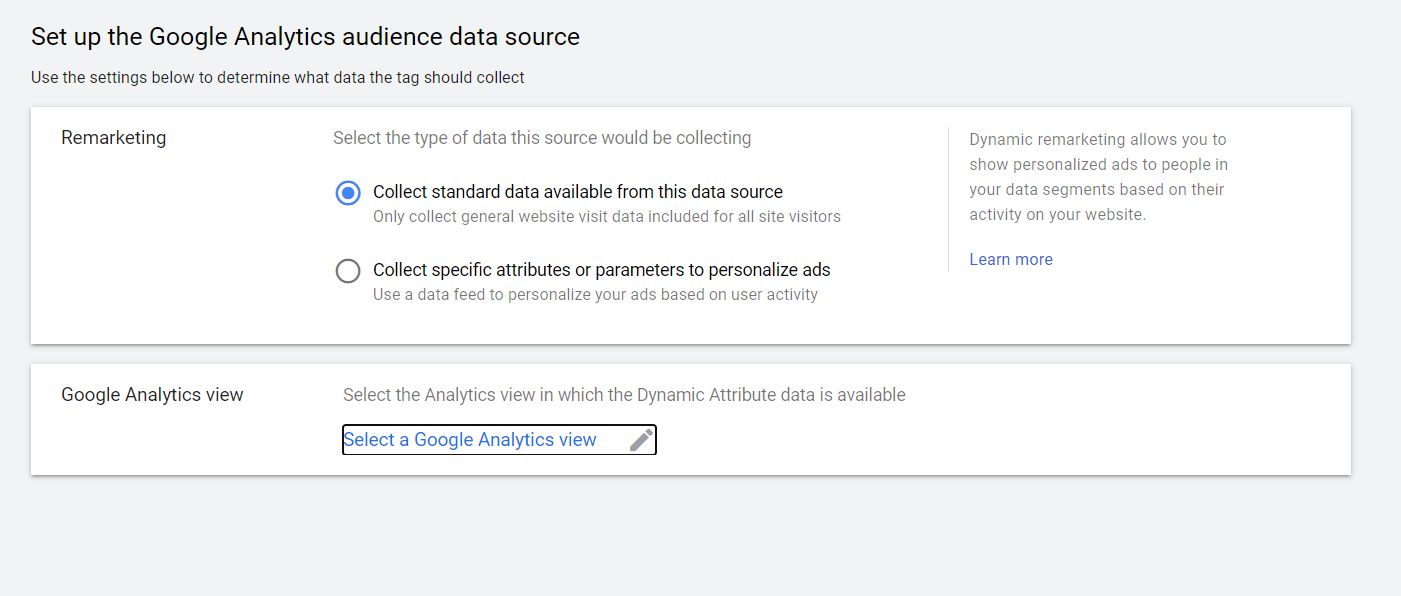
Task: Choose collecting specific attributes to personalize ads
Action: (x=347, y=270)
